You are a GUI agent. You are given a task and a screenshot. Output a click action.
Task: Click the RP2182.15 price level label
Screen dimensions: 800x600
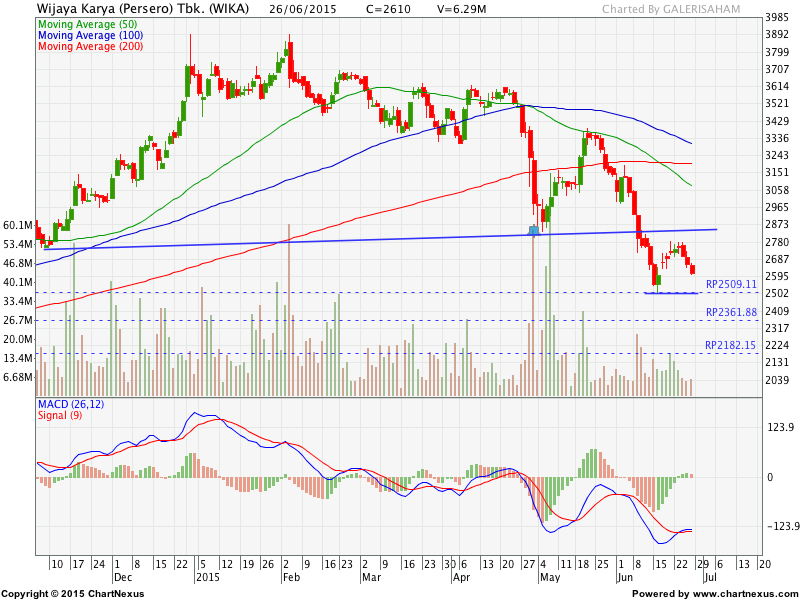pos(731,345)
